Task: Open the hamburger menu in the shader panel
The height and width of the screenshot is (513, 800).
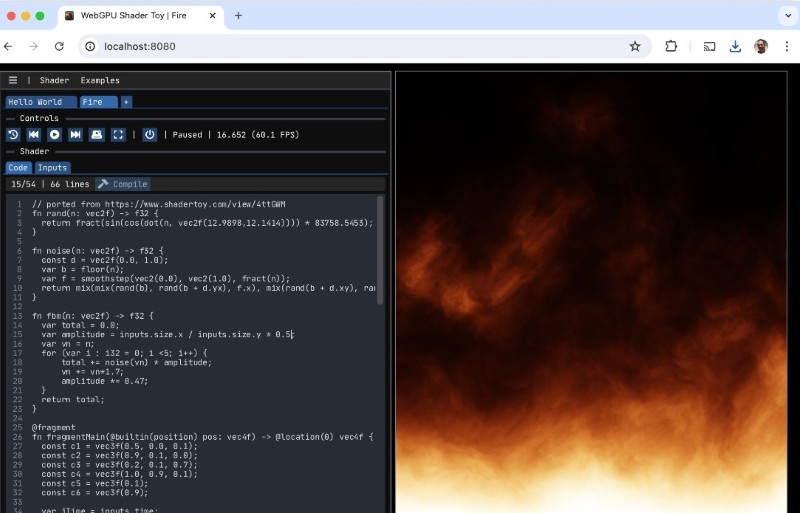Action: (x=13, y=80)
